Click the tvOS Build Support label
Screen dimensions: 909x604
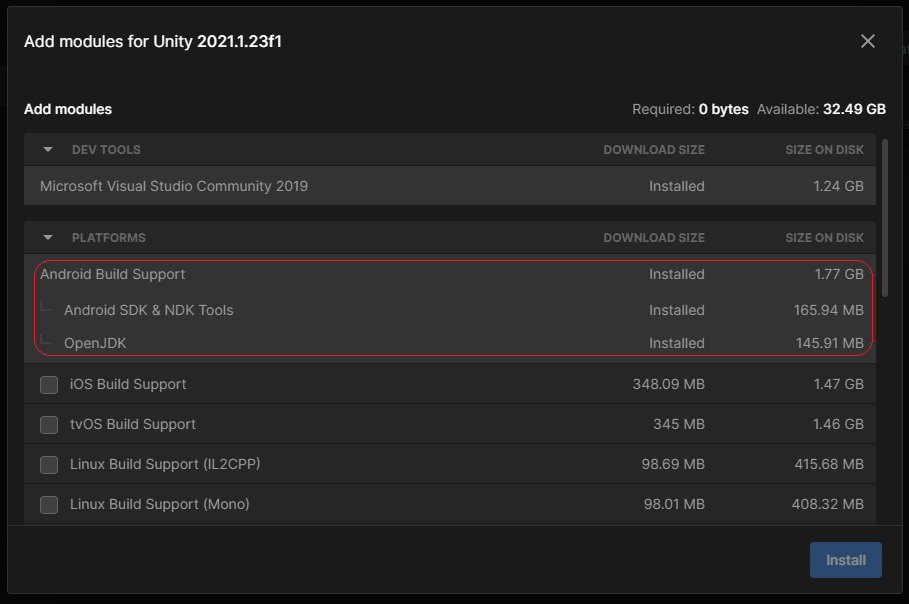tap(133, 424)
